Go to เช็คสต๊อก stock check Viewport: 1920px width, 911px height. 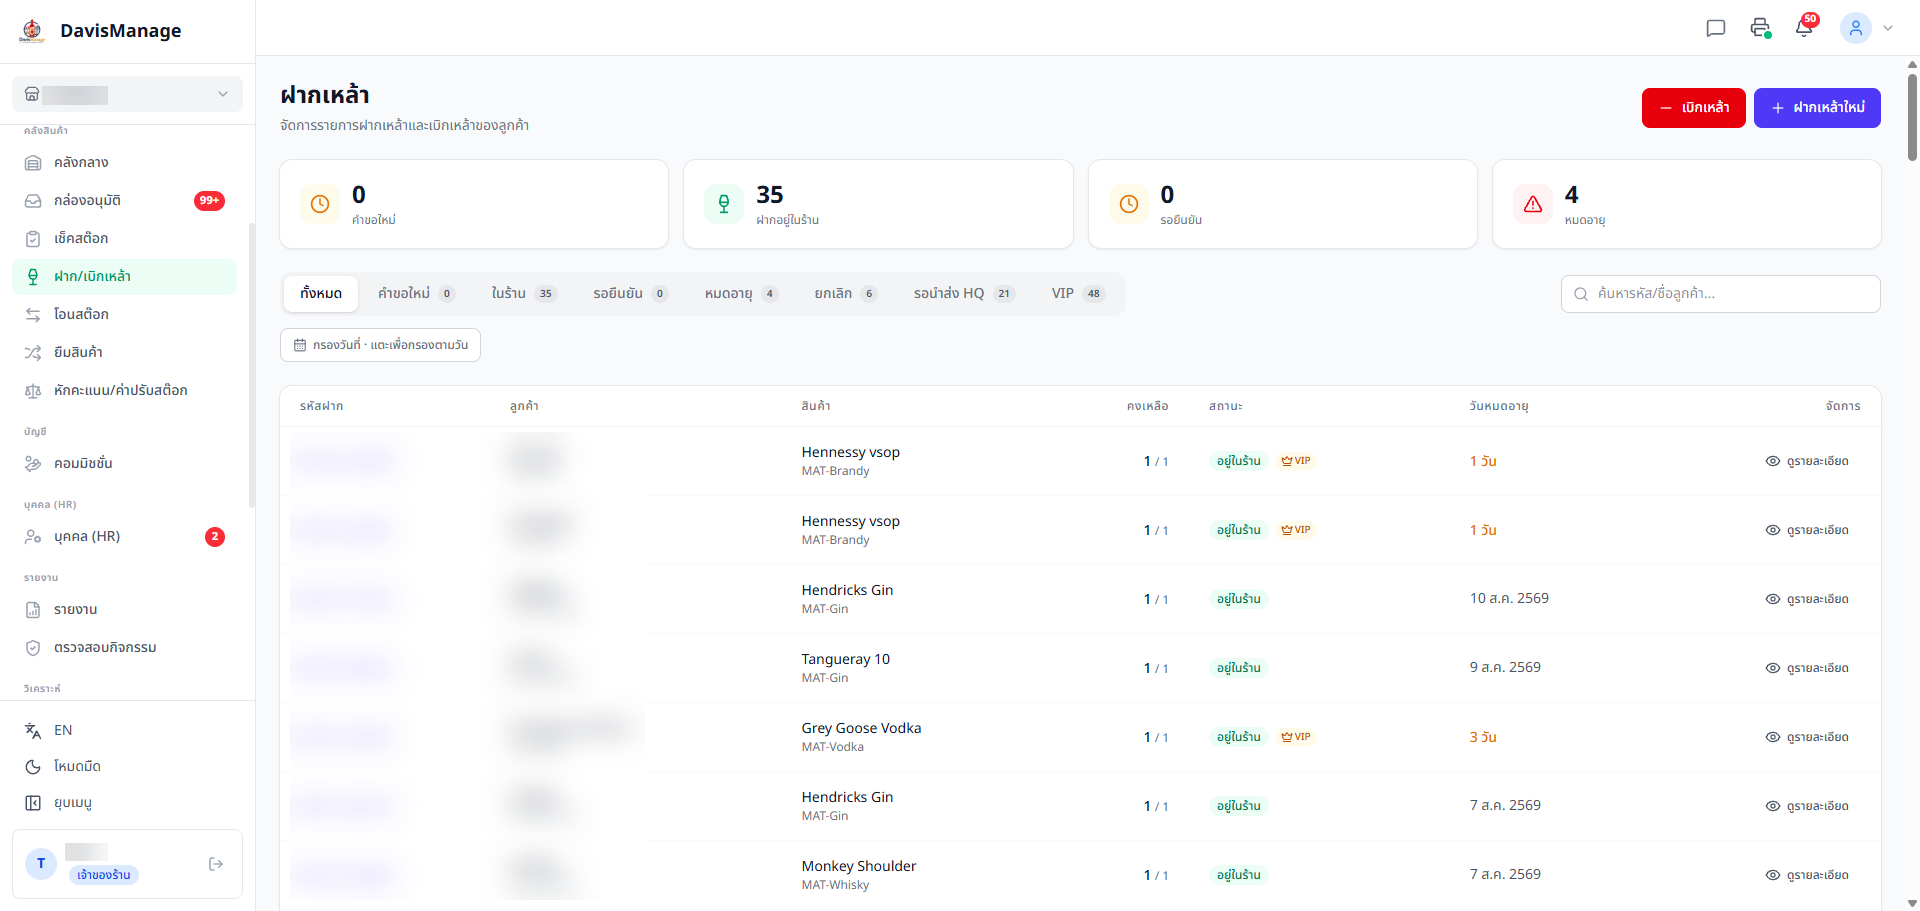[124, 238]
